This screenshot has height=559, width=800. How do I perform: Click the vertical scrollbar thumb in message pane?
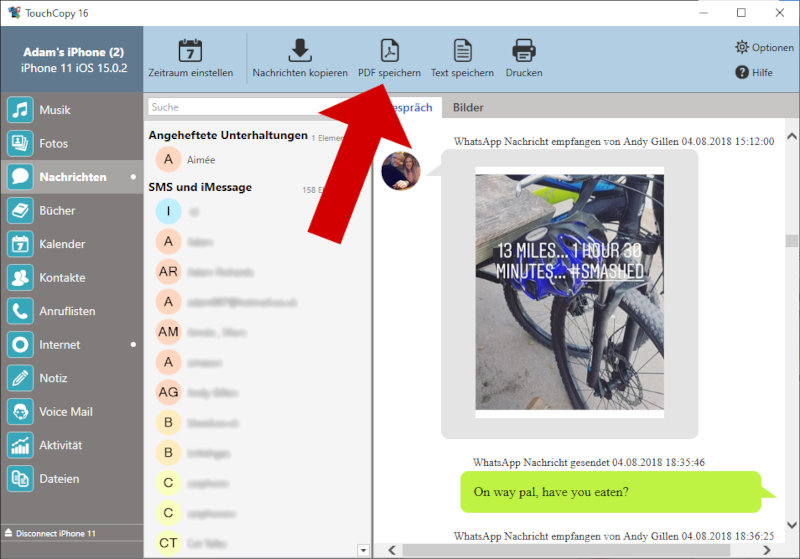pos(791,241)
